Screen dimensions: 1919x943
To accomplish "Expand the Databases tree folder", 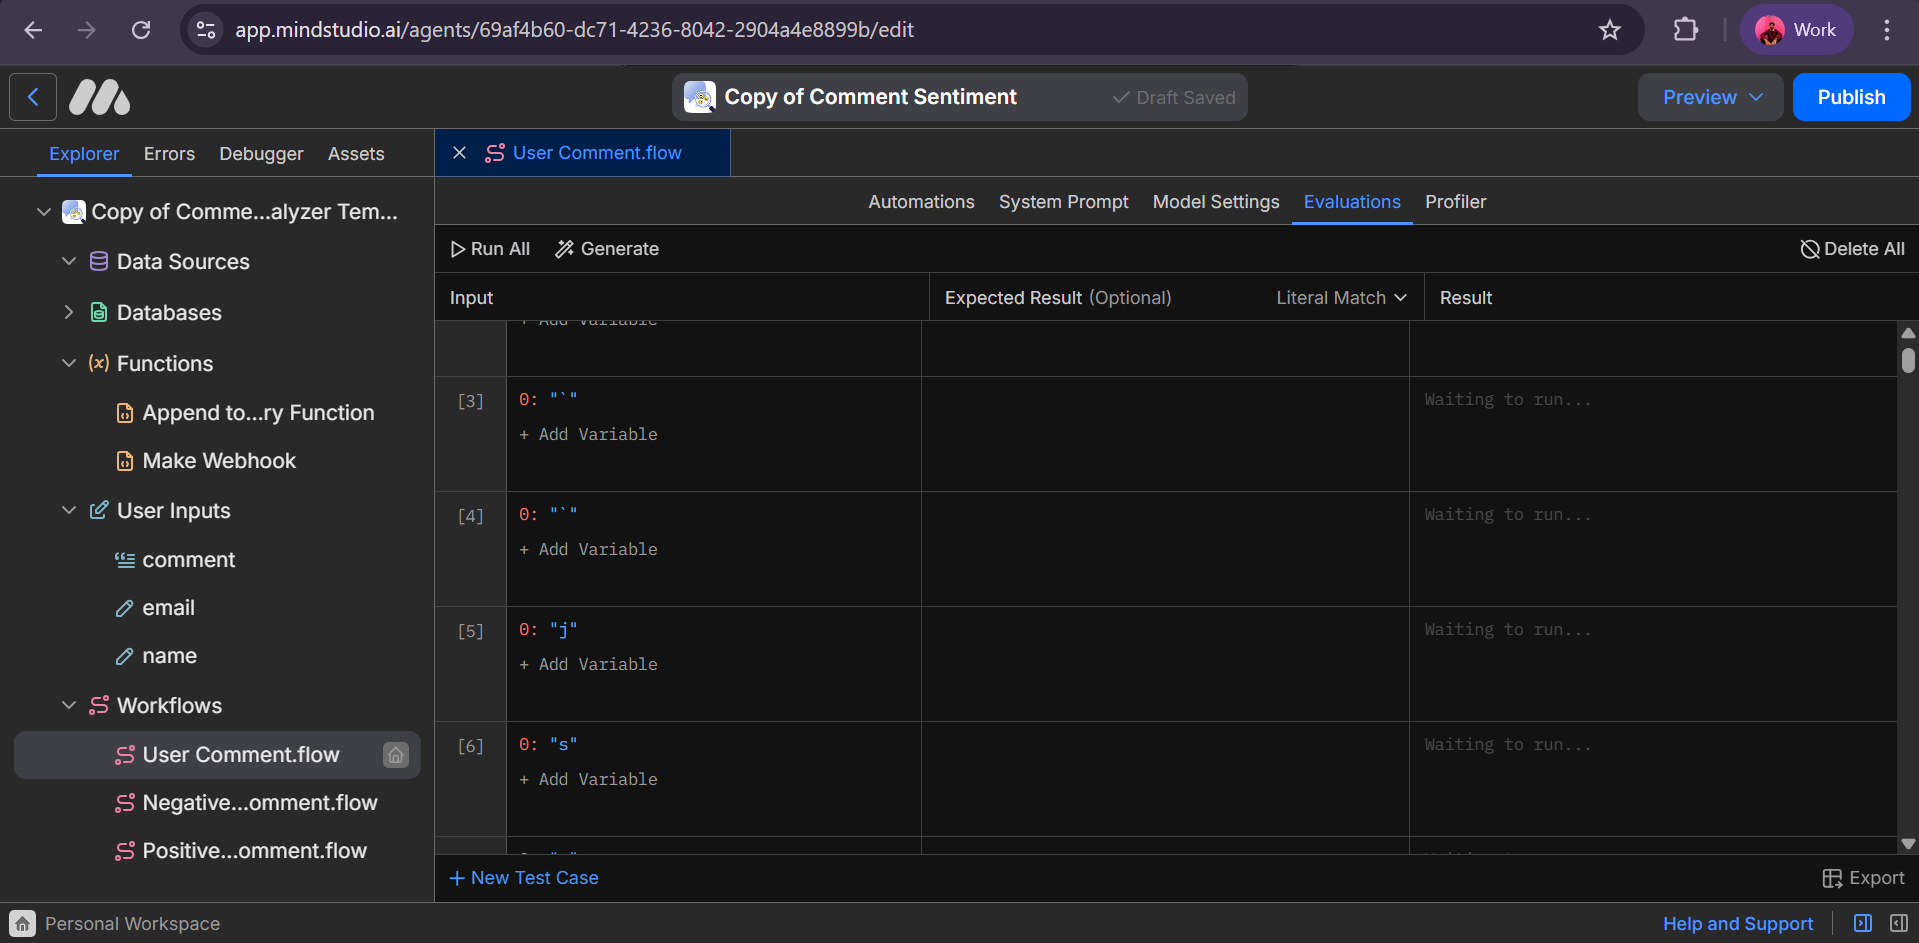I will coord(69,312).
